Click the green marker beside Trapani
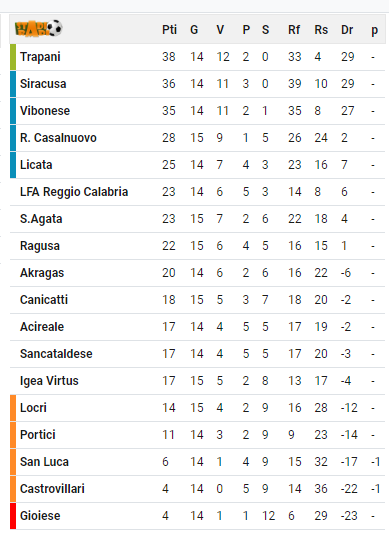This screenshot has width=389, height=559. point(13,57)
